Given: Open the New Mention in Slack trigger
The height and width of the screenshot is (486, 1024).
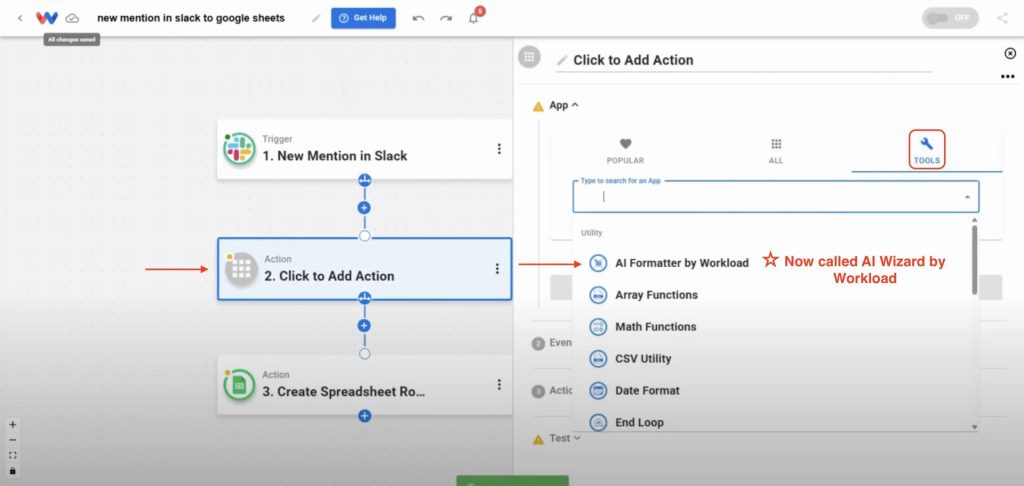Looking at the screenshot, I should [364, 149].
